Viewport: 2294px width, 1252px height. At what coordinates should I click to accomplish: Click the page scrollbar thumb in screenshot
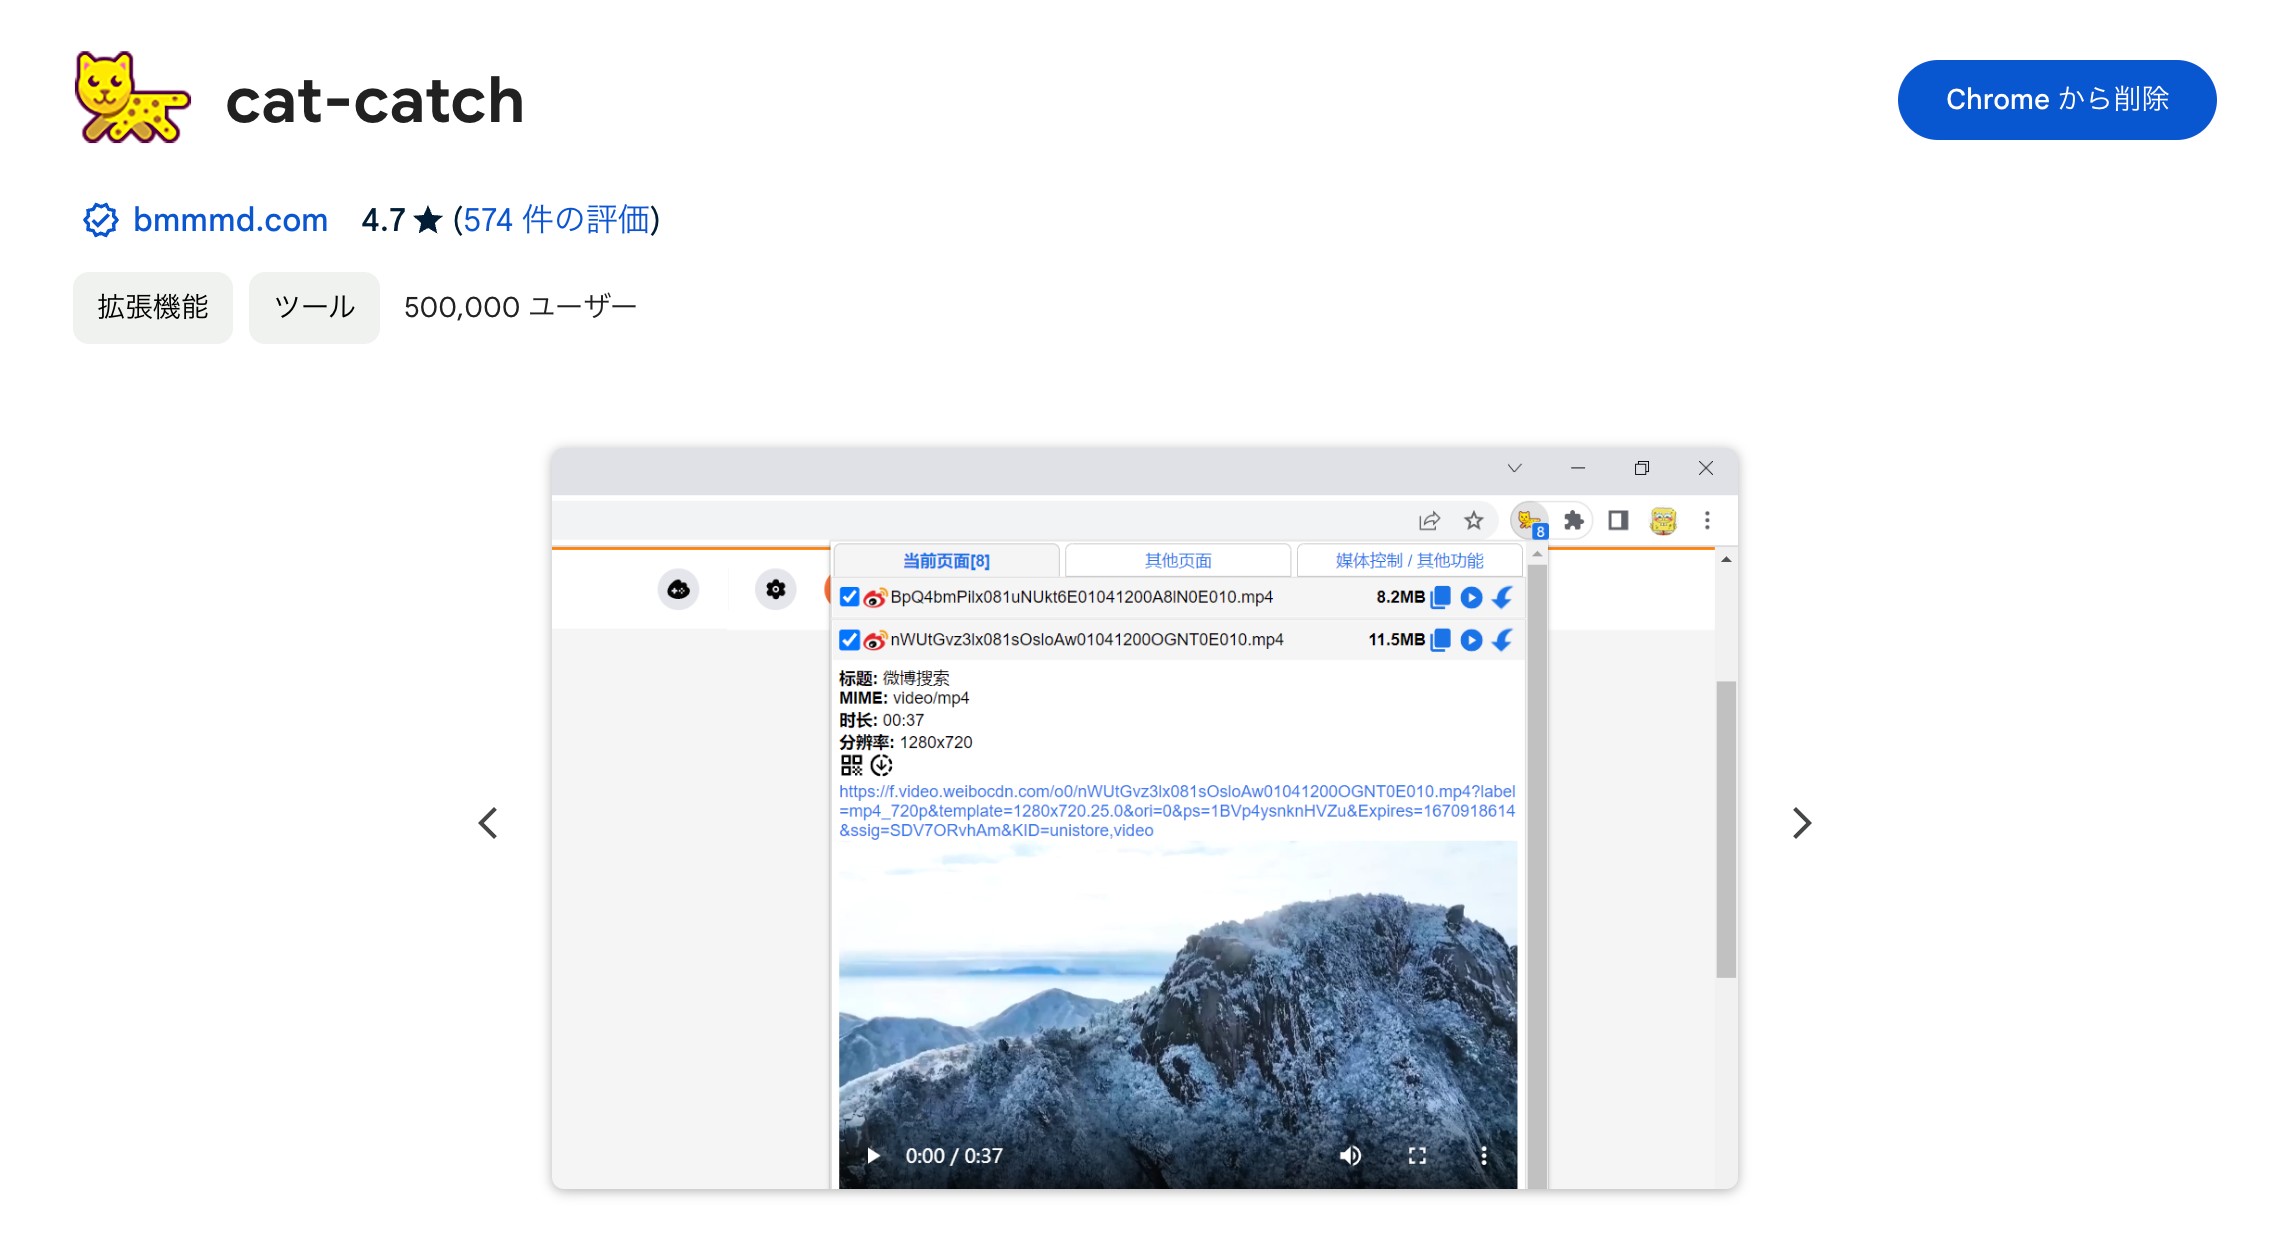[x=1726, y=829]
